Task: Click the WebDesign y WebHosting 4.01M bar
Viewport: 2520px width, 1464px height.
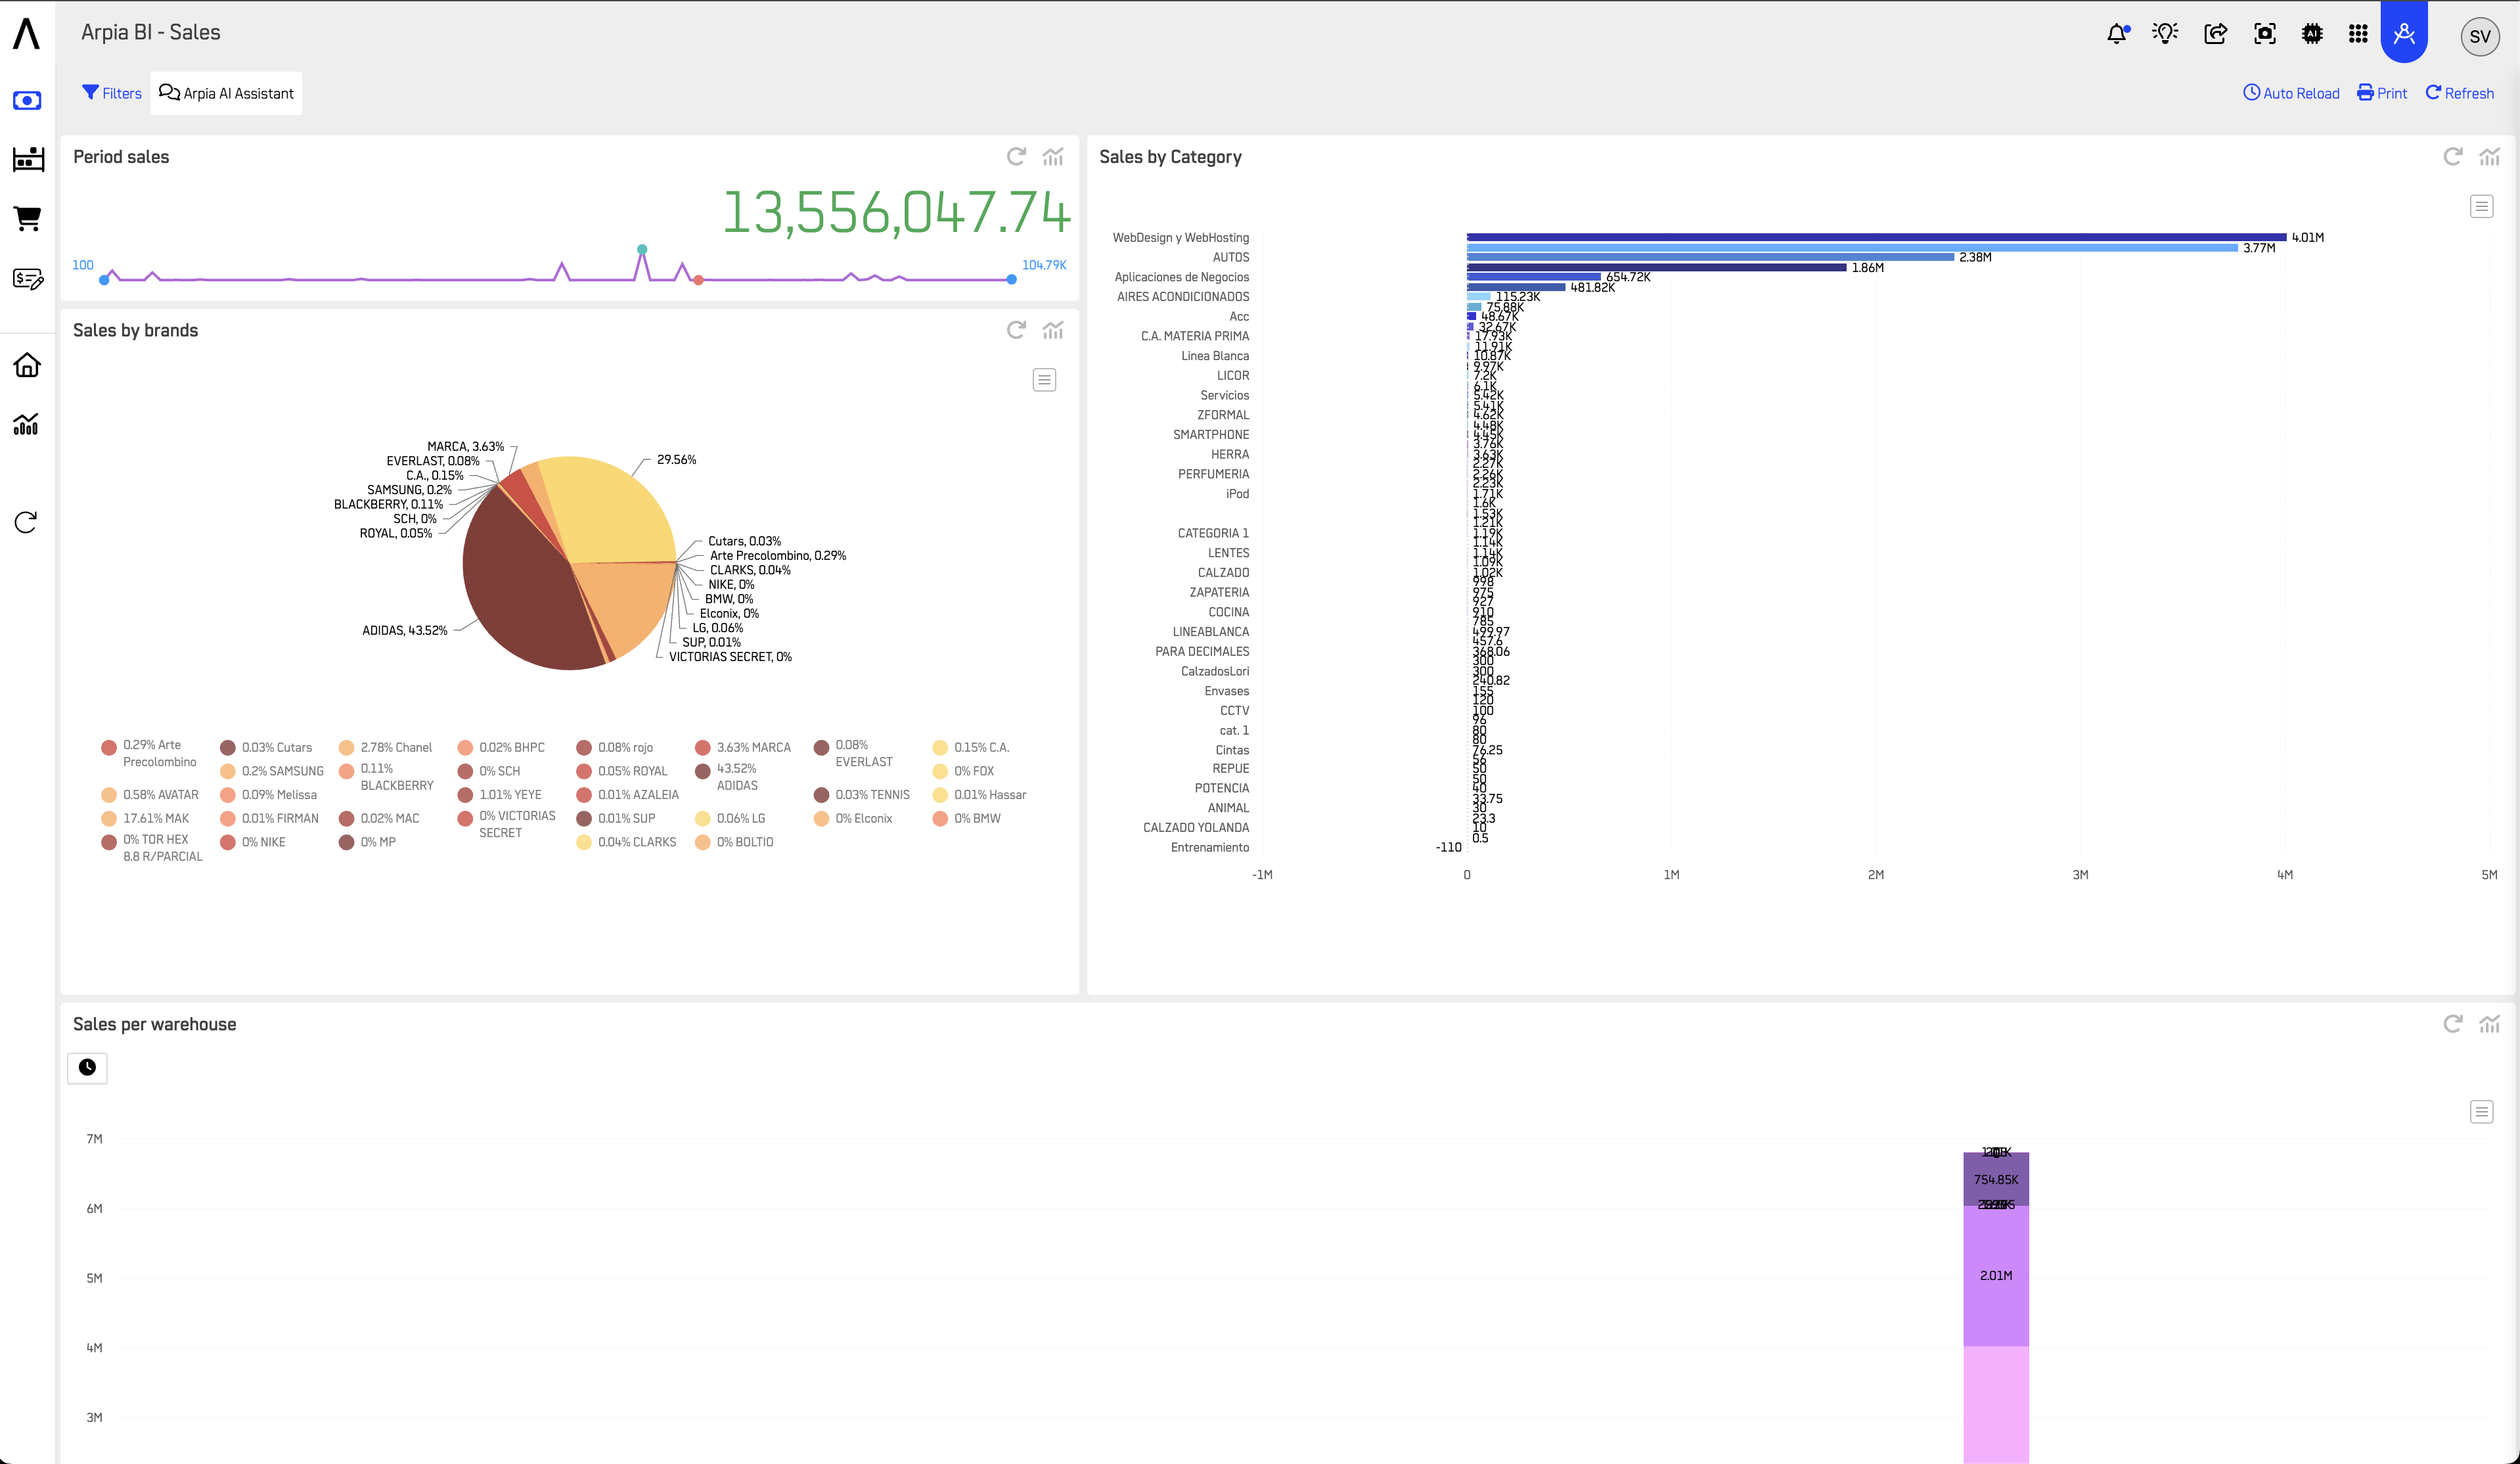Action: (x=1876, y=237)
